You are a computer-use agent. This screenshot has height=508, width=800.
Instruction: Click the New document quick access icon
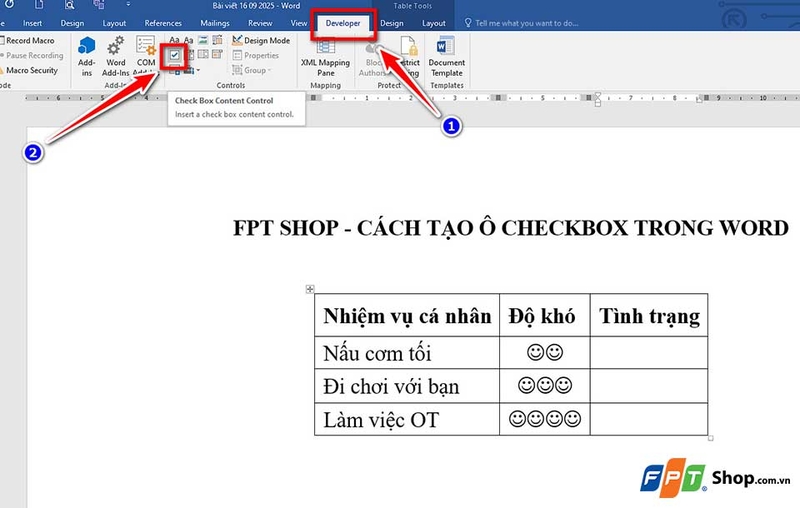pos(39,5)
